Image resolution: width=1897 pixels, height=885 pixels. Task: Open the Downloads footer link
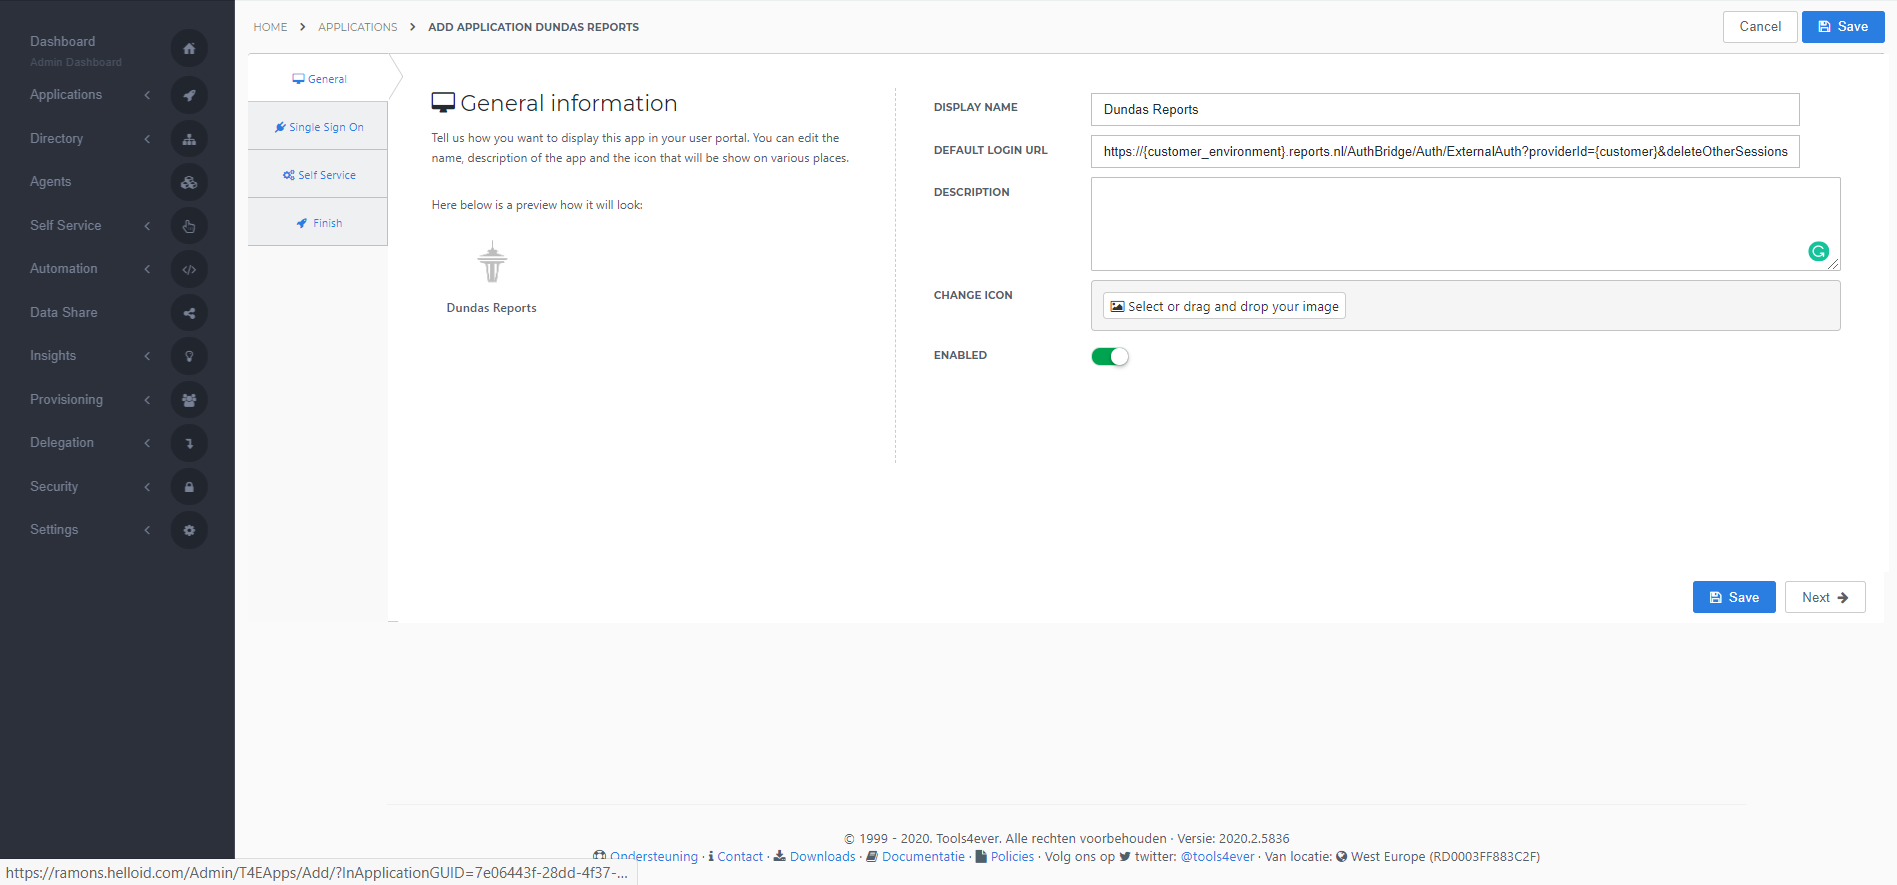(x=823, y=857)
